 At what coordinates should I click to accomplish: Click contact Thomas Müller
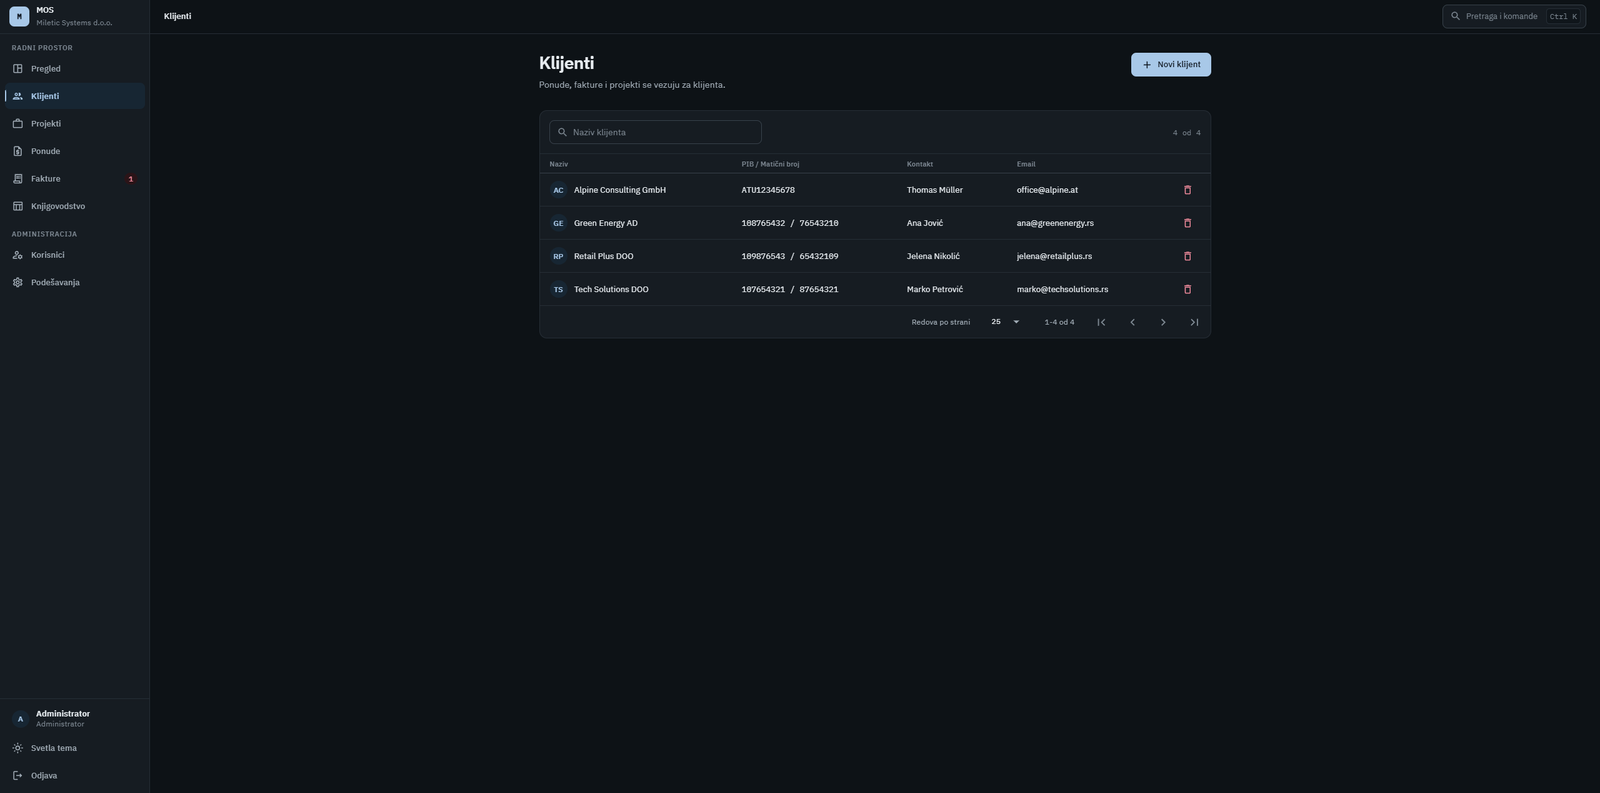click(x=935, y=190)
